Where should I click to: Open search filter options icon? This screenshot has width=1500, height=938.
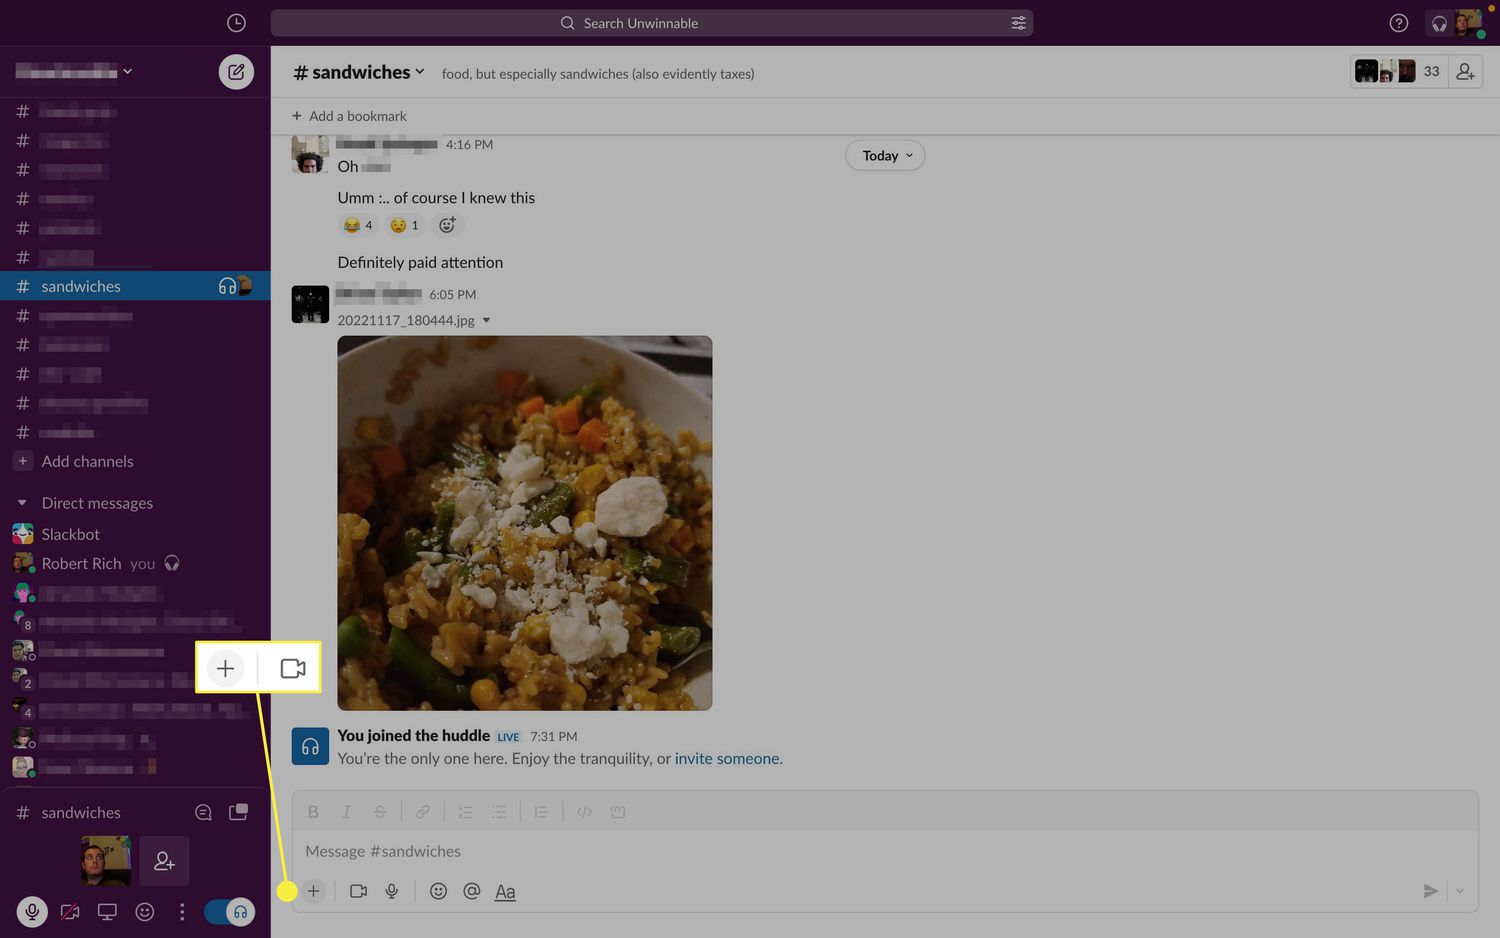point(1018,23)
